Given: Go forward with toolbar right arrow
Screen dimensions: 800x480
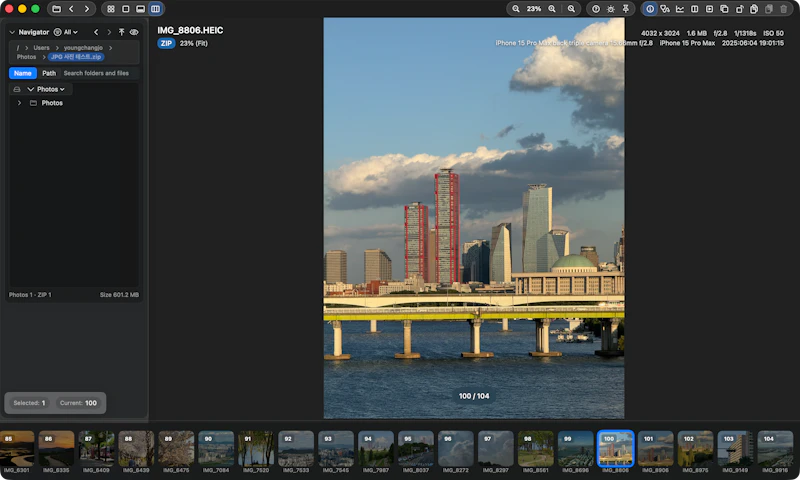Looking at the screenshot, I should [87, 9].
